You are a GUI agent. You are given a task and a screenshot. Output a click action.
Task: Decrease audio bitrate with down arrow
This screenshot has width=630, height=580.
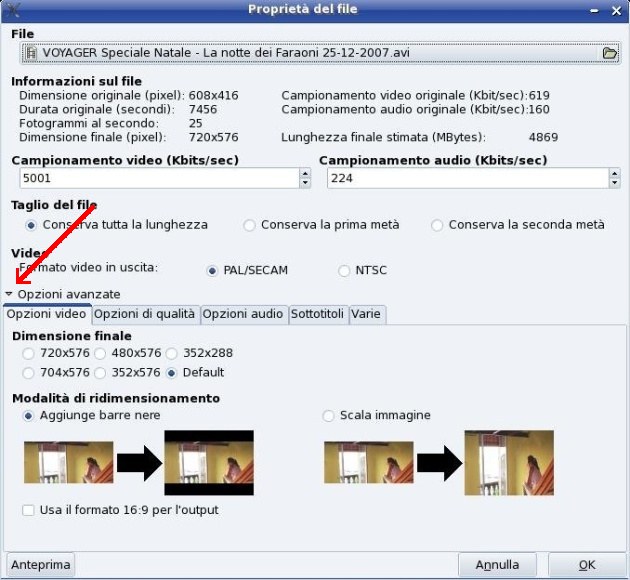click(613, 183)
